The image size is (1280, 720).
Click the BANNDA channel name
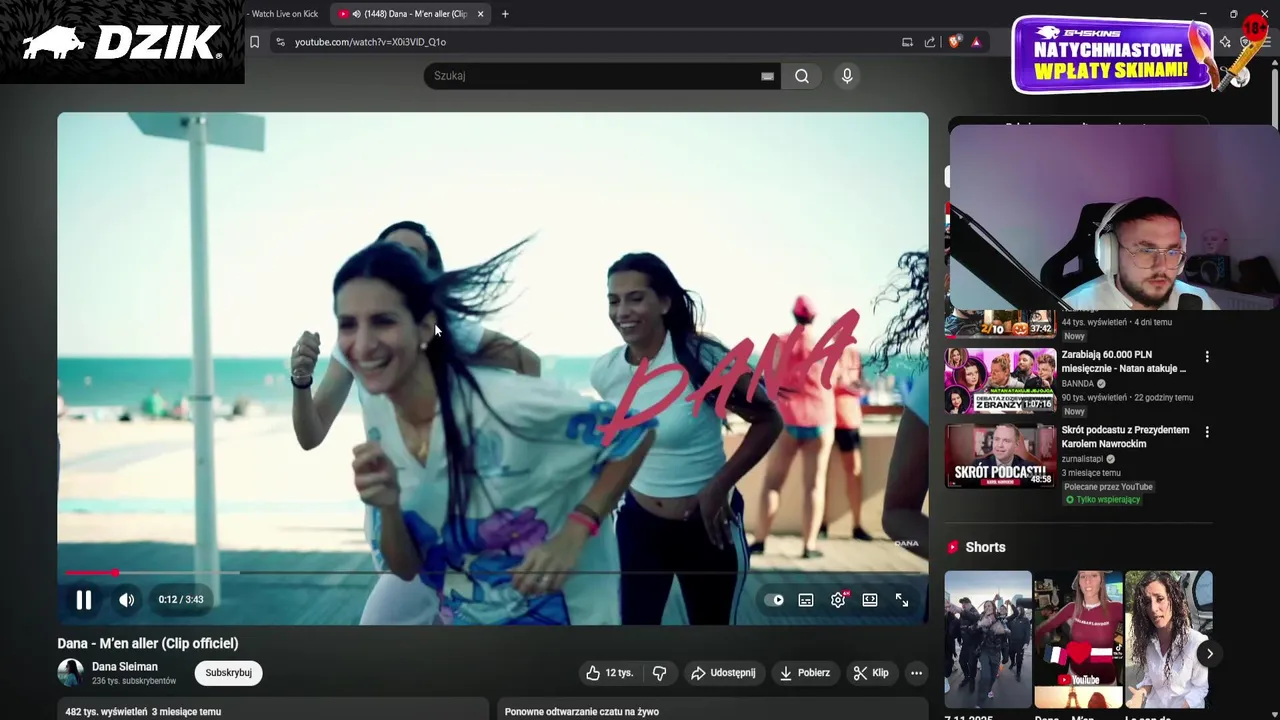1078,383
